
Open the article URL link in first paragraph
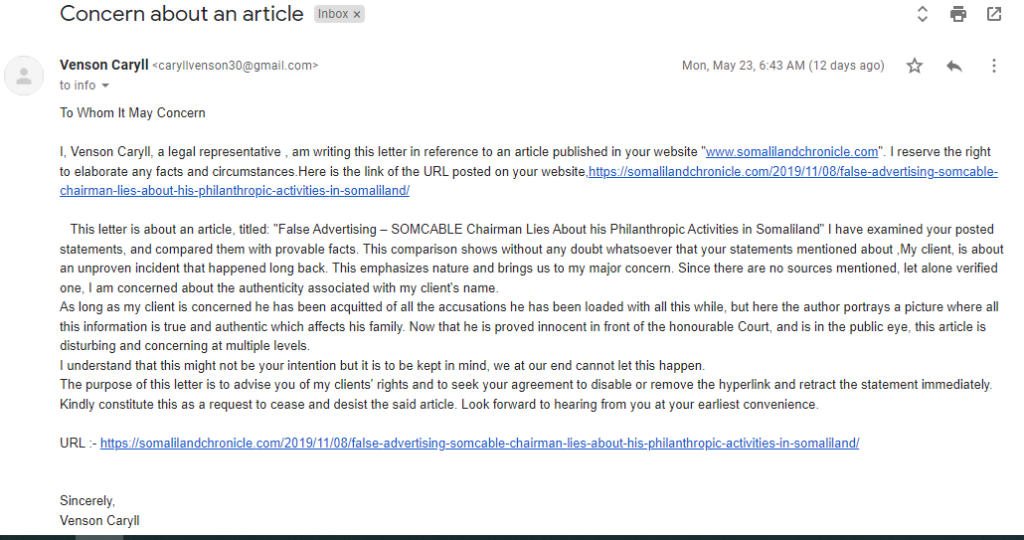(793, 172)
